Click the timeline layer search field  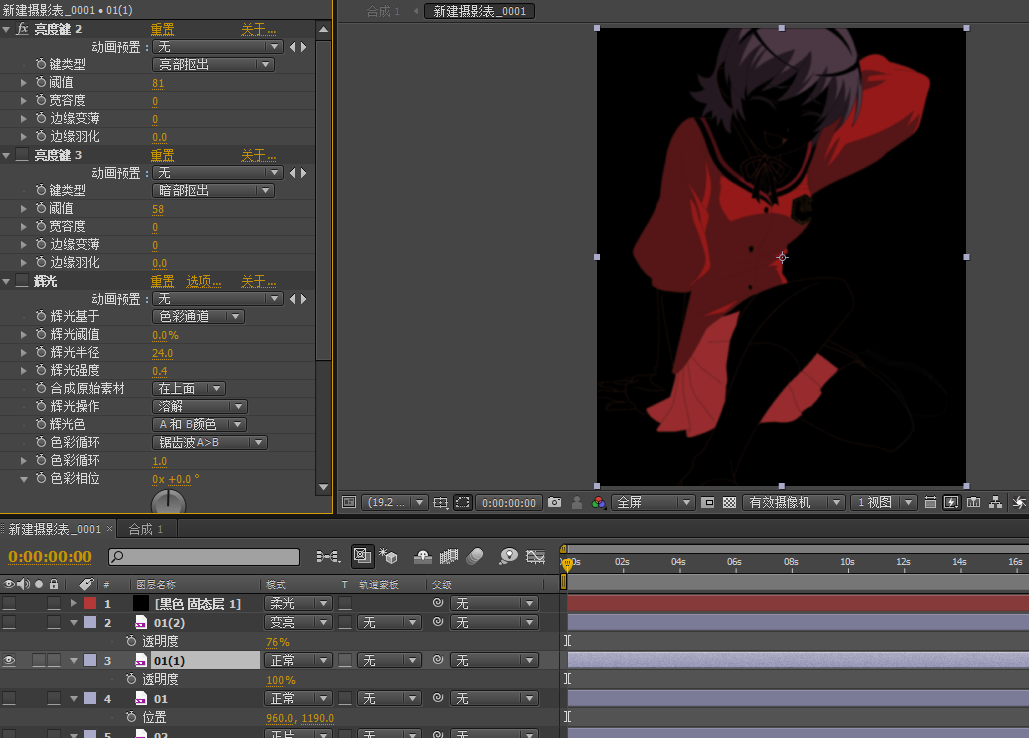point(204,557)
